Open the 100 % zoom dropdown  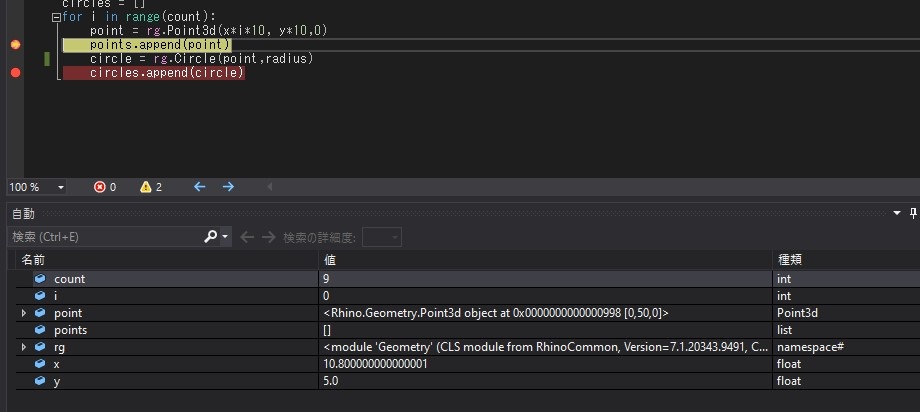click(61, 187)
